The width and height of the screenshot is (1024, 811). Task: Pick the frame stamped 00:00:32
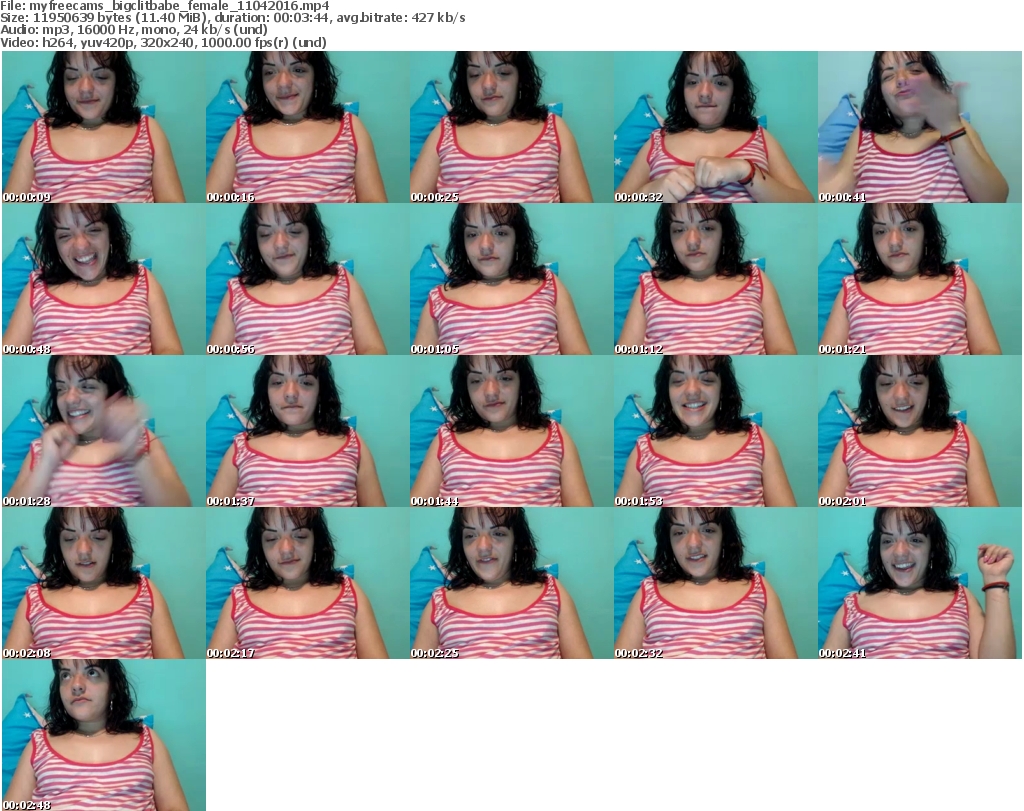coord(715,127)
